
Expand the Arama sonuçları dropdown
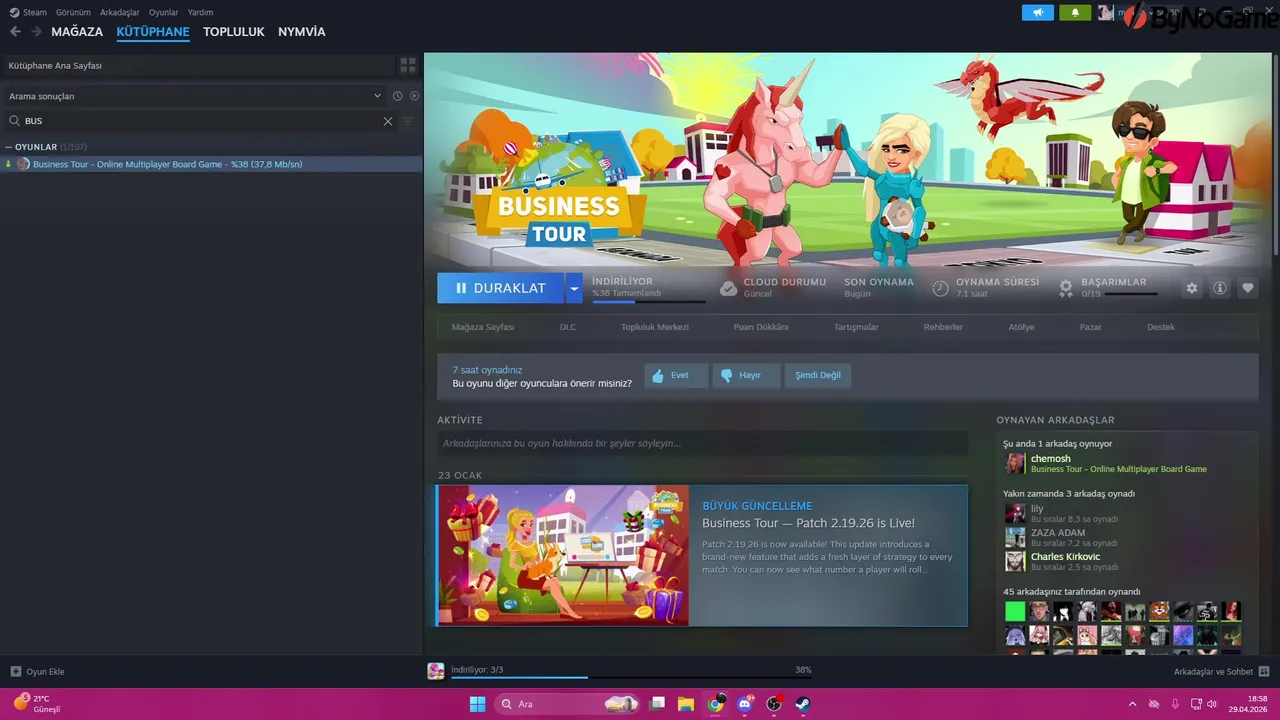click(377, 96)
